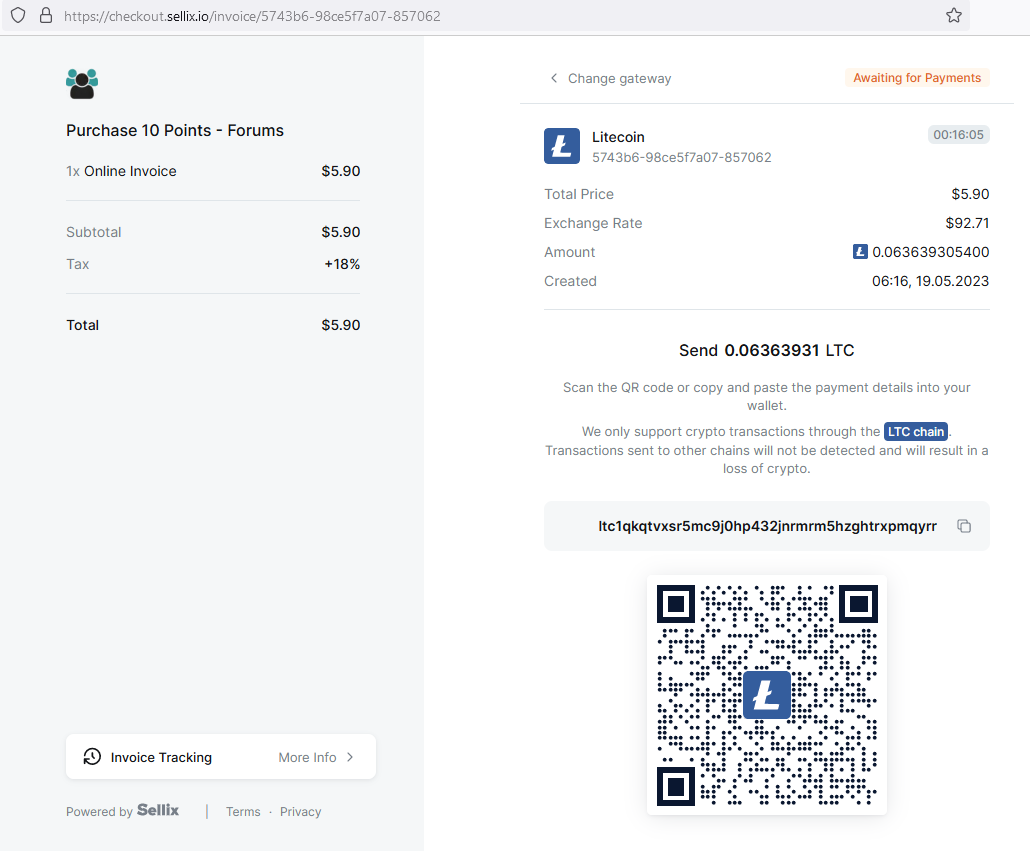Open Invoice Tracking panel
The width and height of the screenshot is (1030, 851).
tap(221, 756)
